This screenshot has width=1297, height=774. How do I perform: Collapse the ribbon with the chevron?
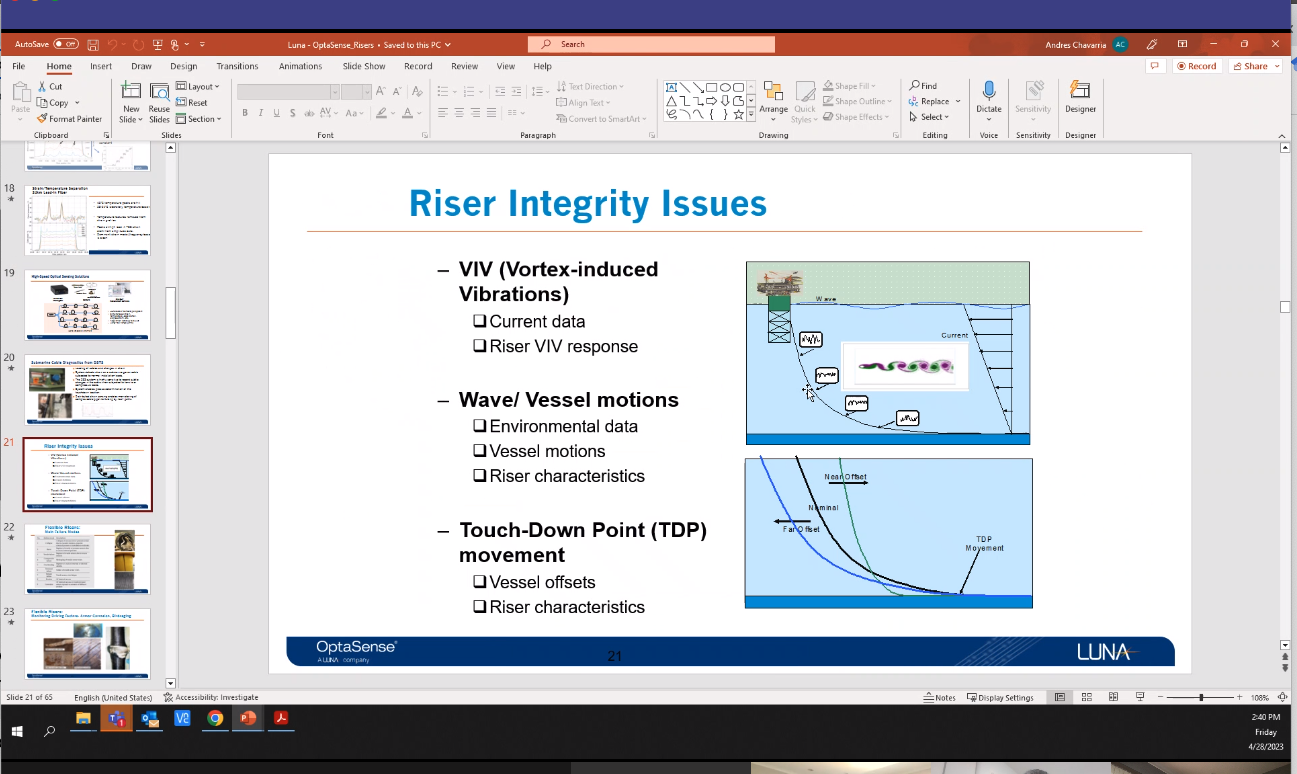pyautogui.click(x=1284, y=135)
